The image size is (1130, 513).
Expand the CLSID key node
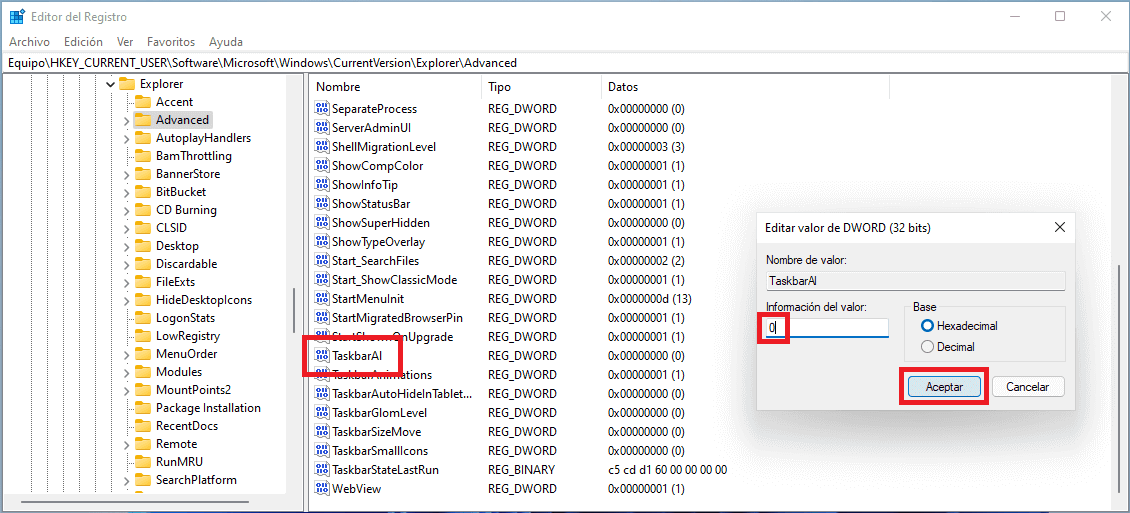pyautogui.click(x=126, y=228)
